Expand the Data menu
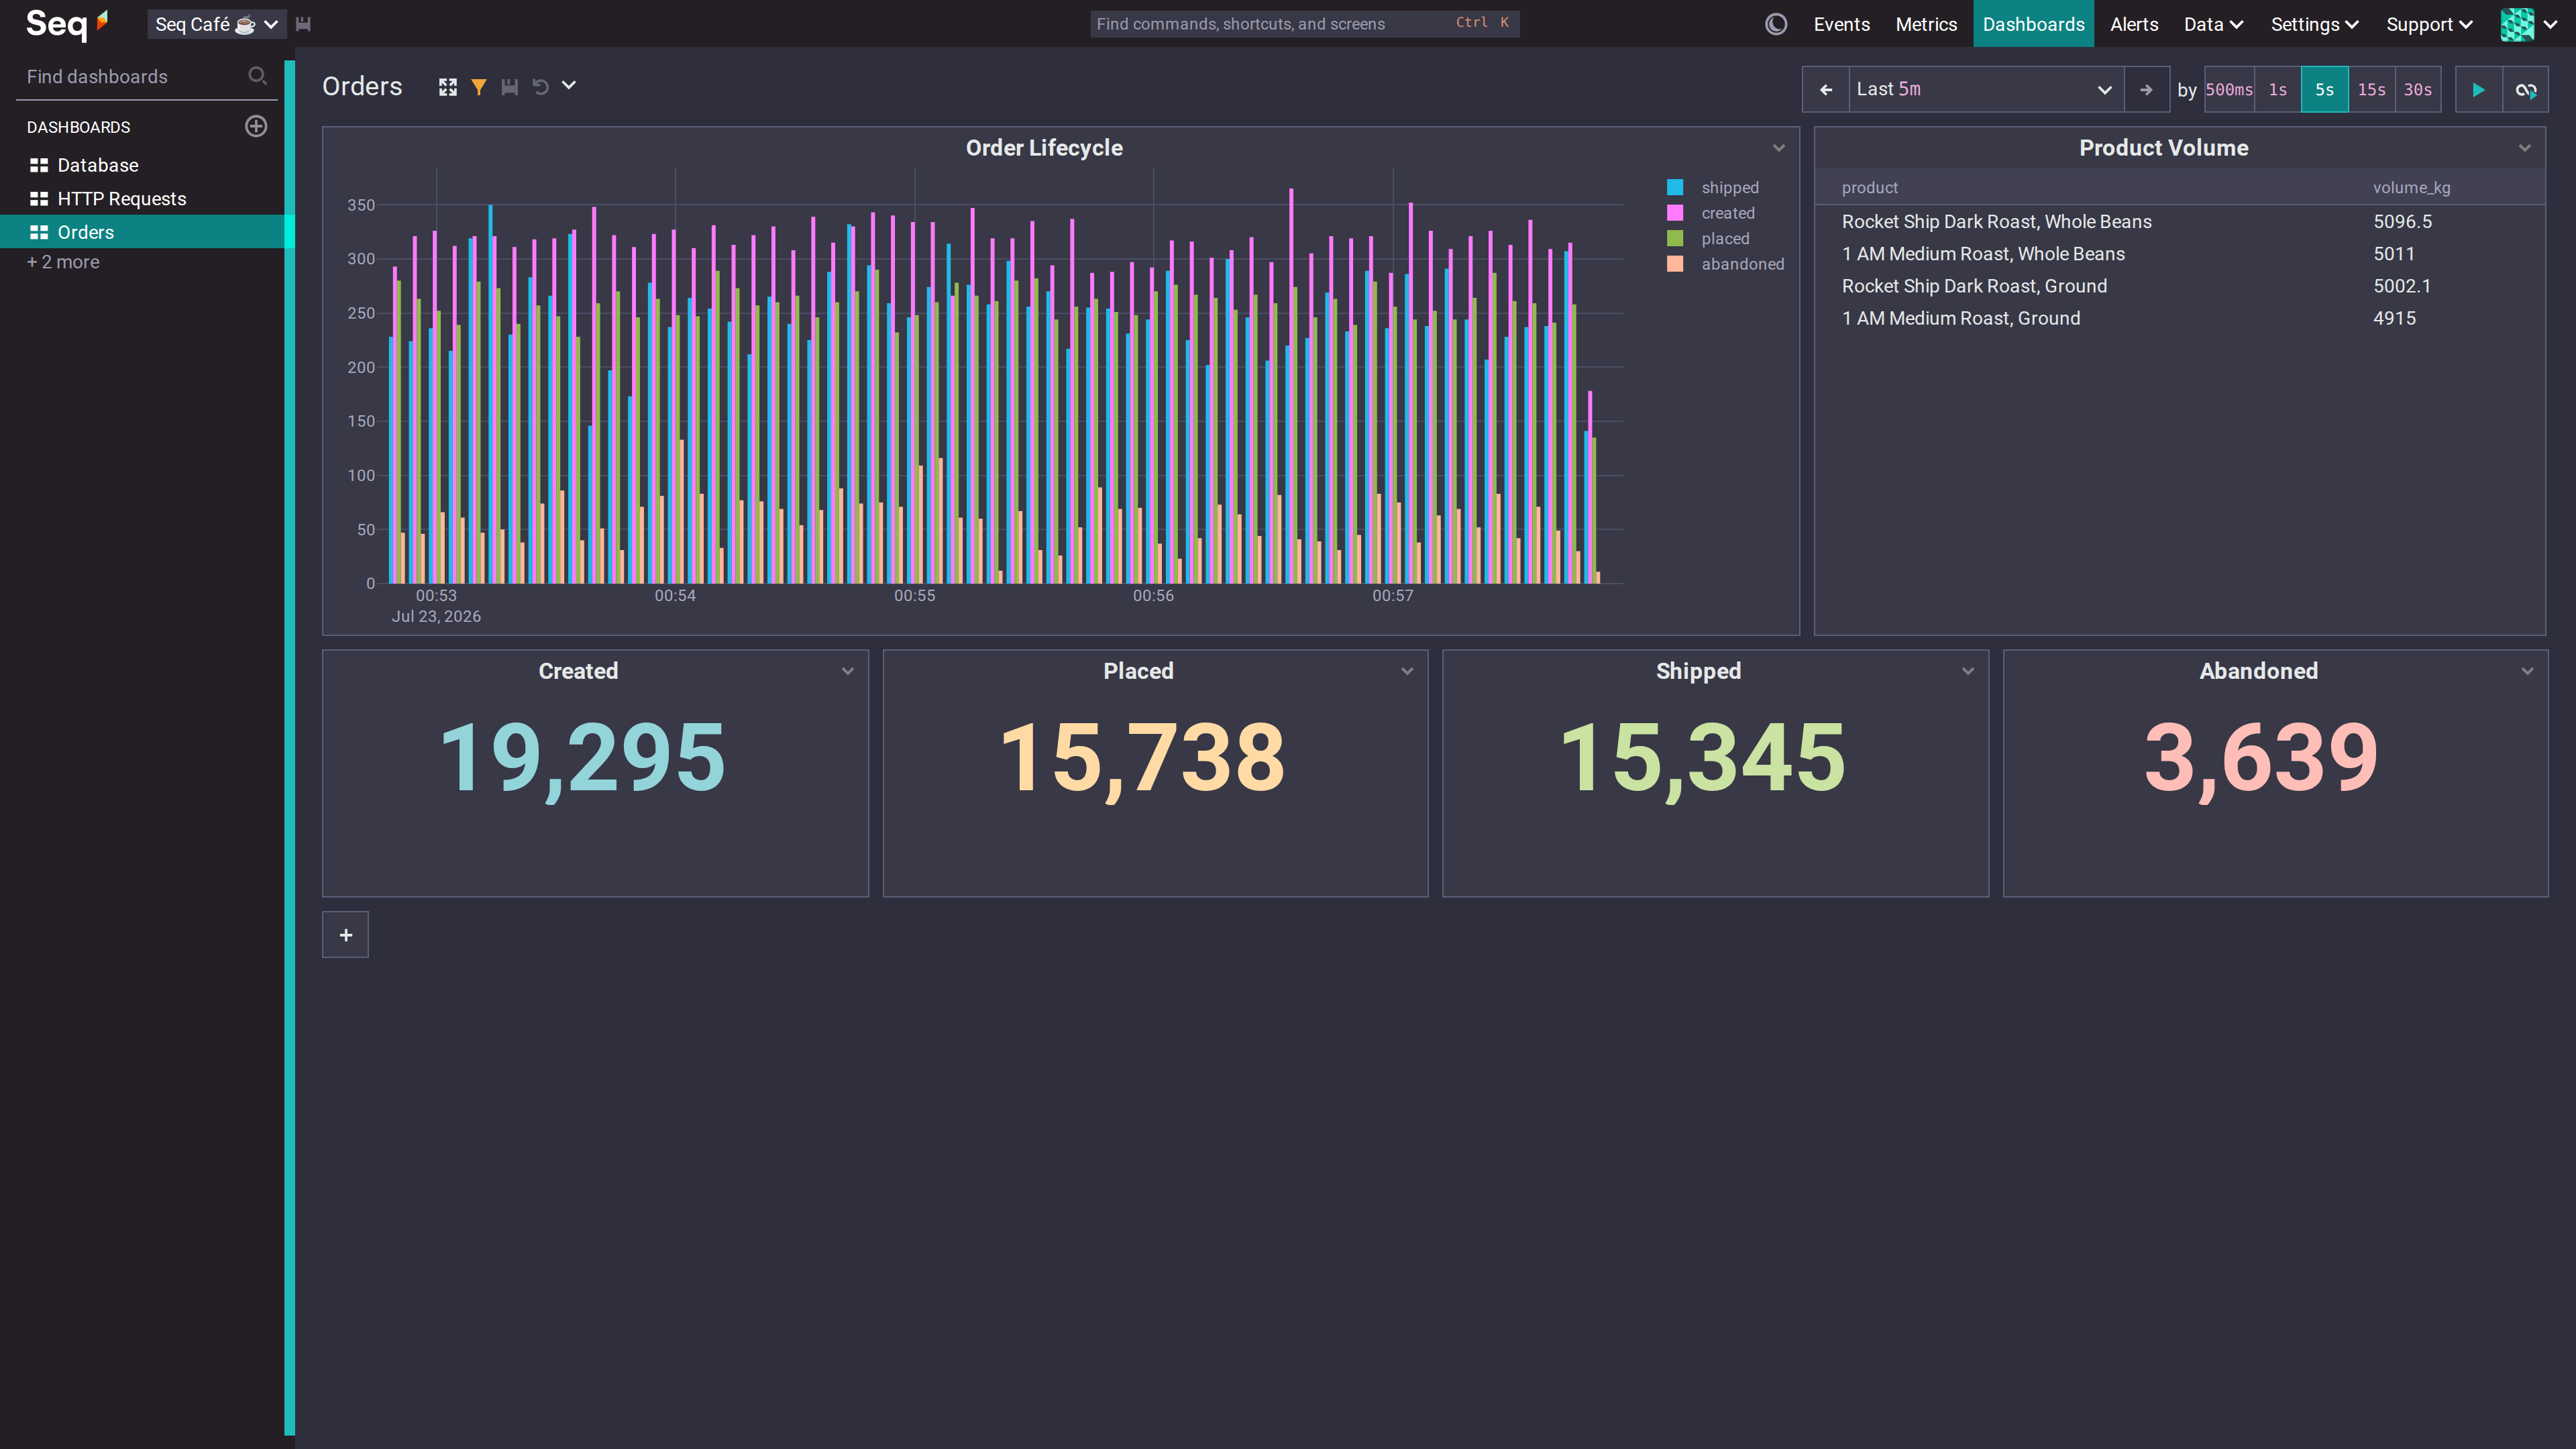The width and height of the screenshot is (2576, 1449). pos(2213,24)
